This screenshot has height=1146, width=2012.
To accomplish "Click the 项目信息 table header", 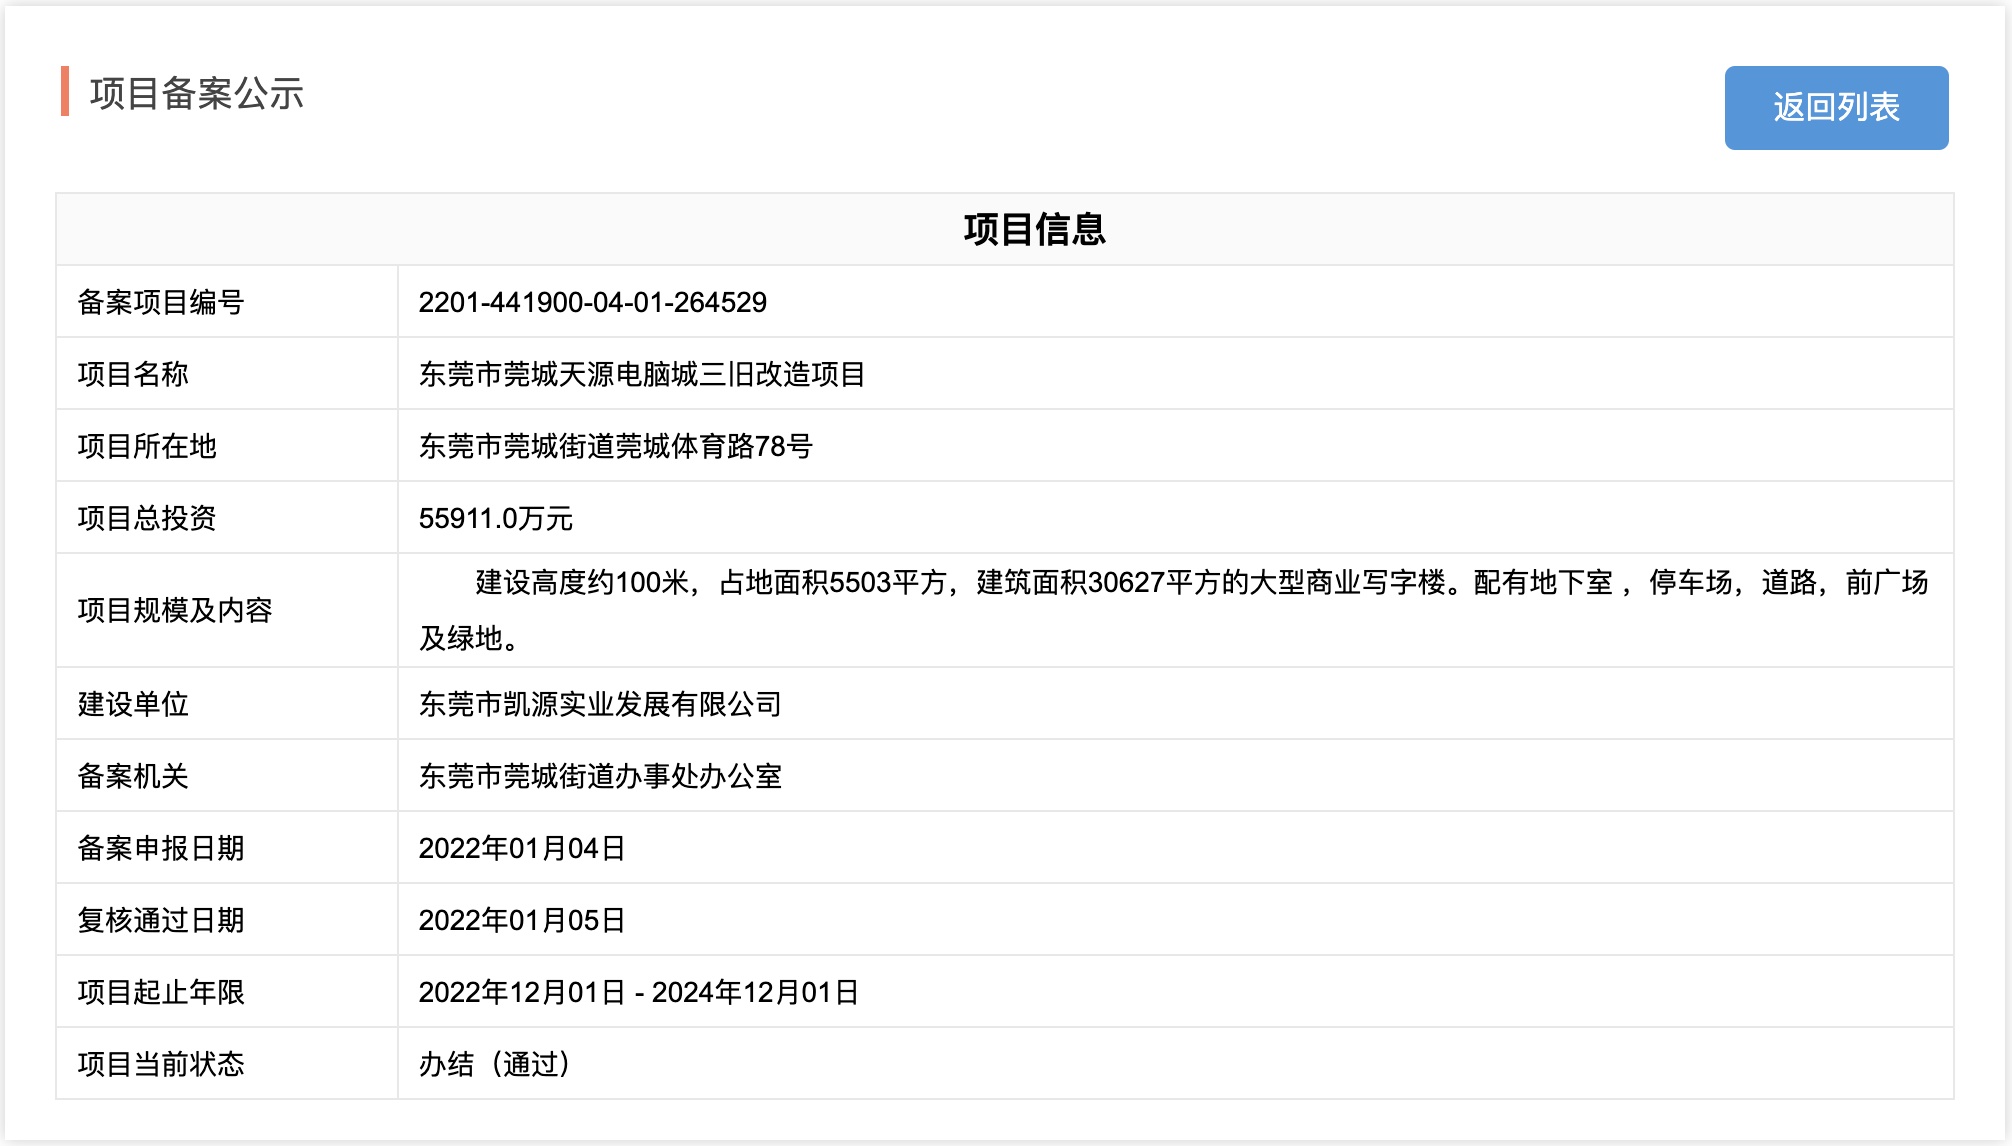I will coord(1005,229).
